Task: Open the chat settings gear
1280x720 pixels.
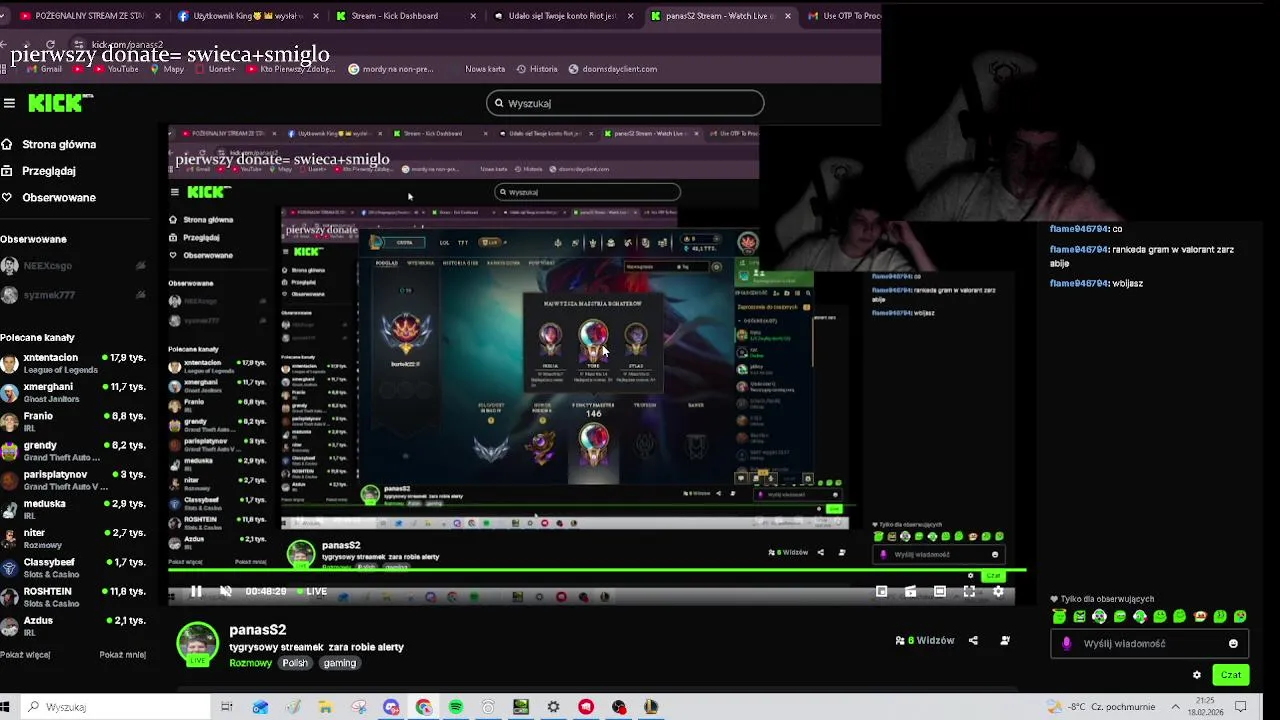Action: tap(1197, 675)
